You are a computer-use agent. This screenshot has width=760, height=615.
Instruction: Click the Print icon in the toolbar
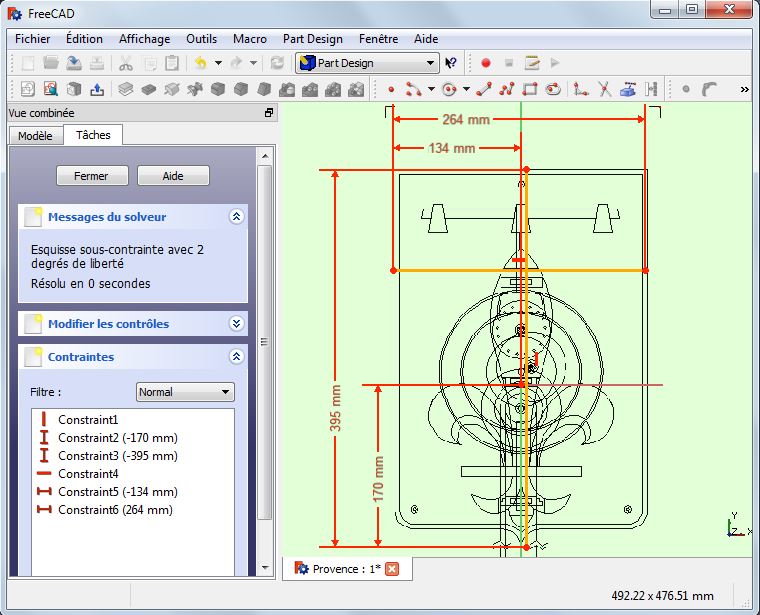click(x=97, y=63)
